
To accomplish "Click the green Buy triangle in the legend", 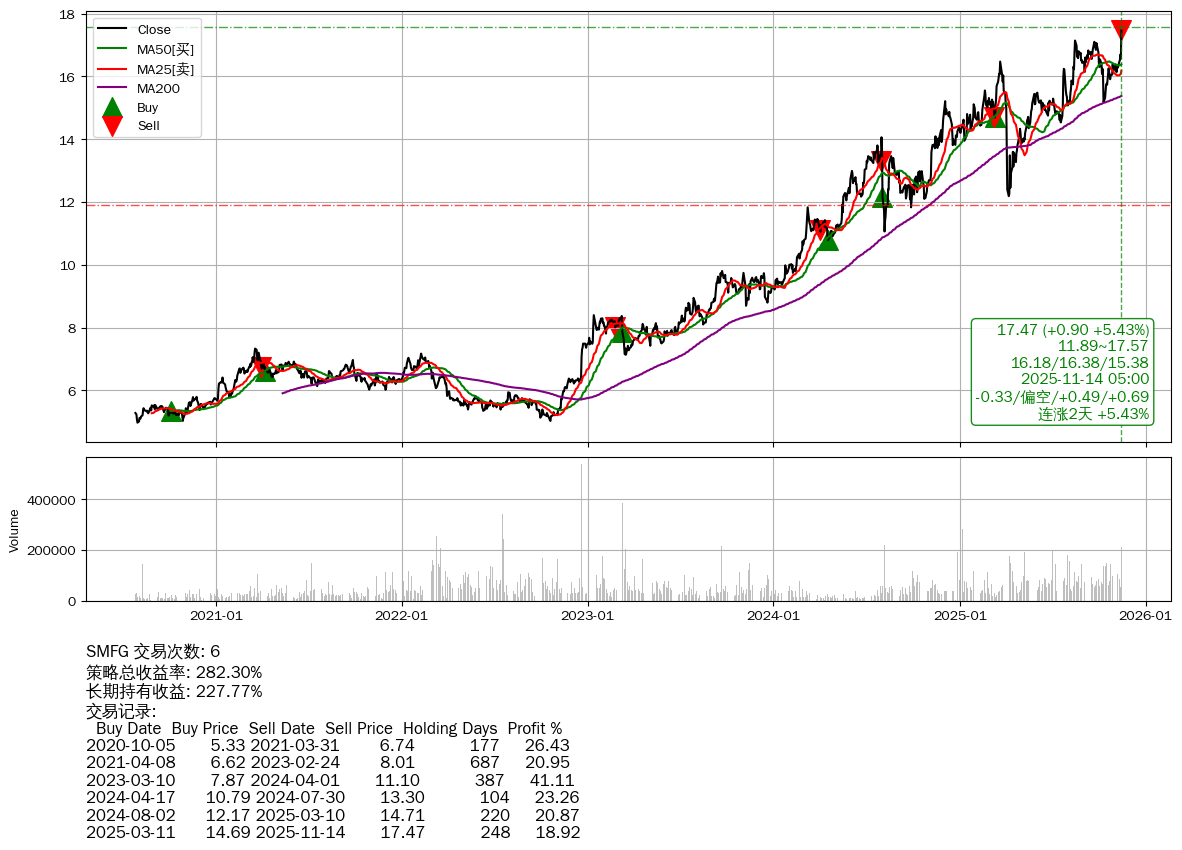I will (x=113, y=108).
